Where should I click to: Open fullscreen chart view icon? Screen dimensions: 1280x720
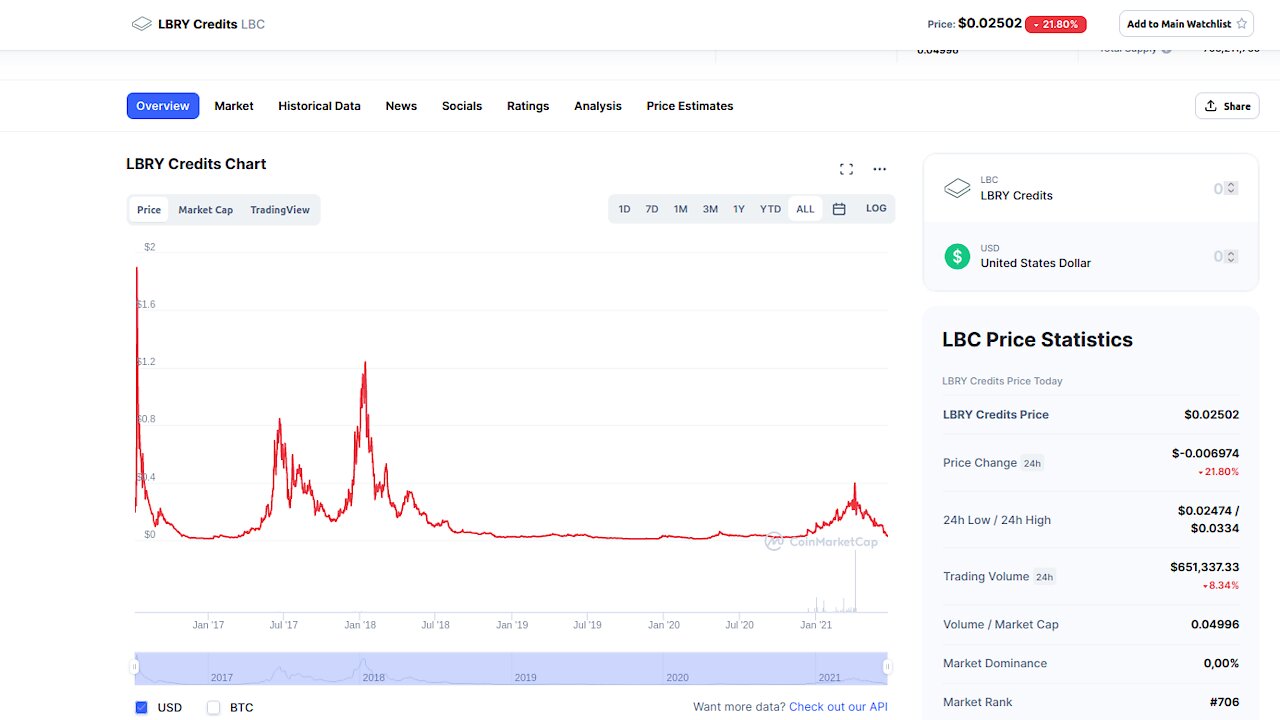(846, 169)
